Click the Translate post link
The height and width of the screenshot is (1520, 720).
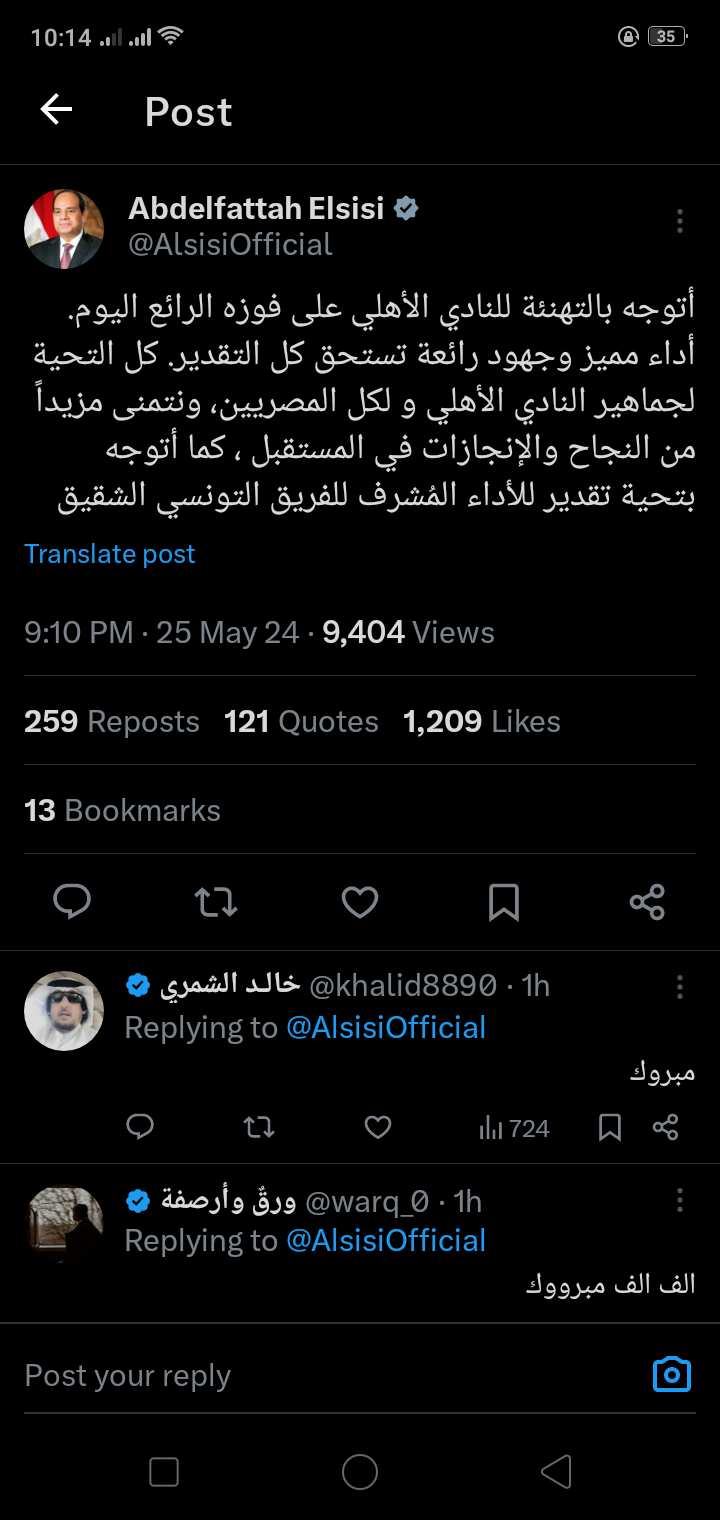110,554
